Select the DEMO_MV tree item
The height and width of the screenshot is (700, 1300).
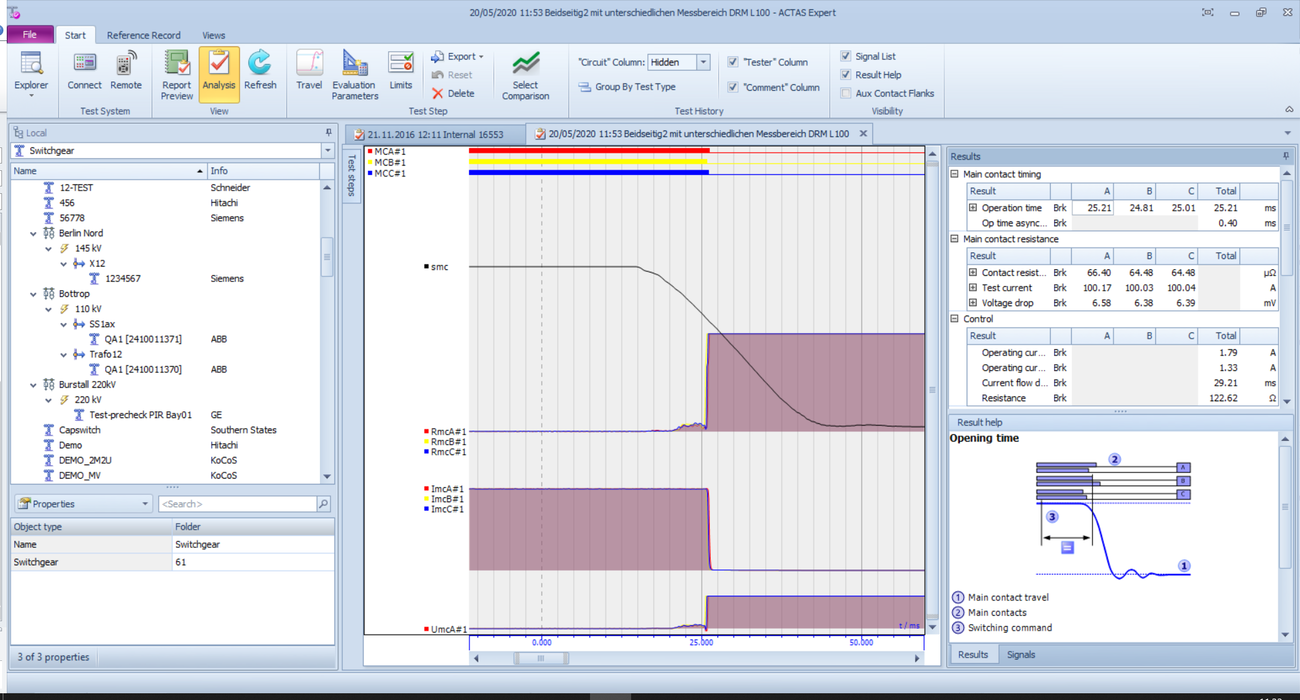[x=80, y=476]
